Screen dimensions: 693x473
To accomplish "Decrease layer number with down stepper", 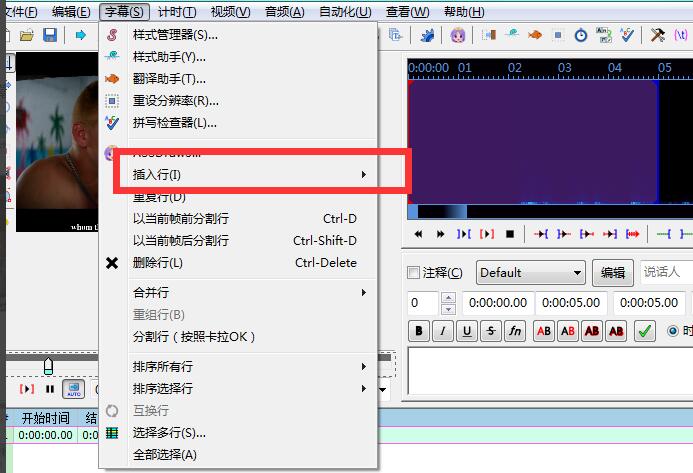I will (448, 309).
